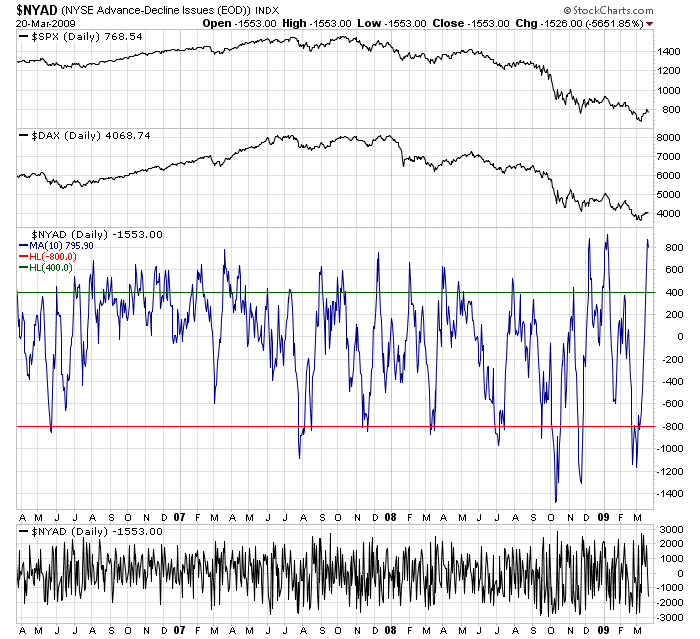This screenshot has width=700, height=639.
Task: Click the 09 year marker on middle axis
Action: coord(603,517)
